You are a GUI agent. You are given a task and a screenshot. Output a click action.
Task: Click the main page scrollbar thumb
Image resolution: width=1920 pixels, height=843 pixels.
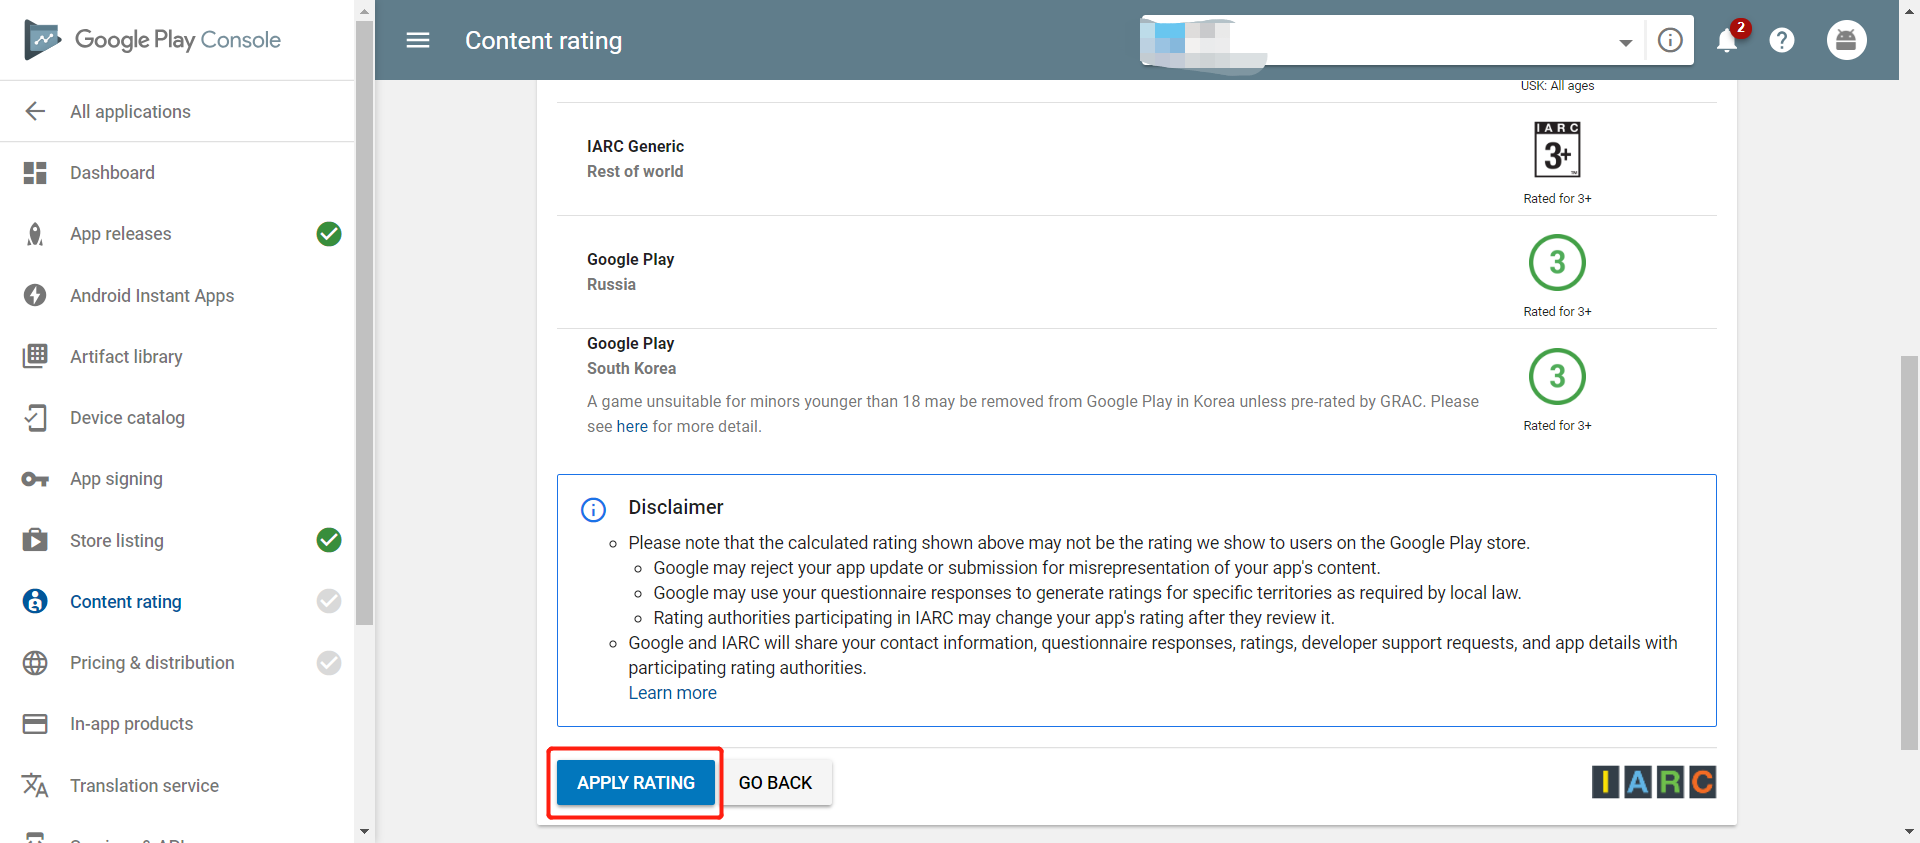(x=1909, y=552)
